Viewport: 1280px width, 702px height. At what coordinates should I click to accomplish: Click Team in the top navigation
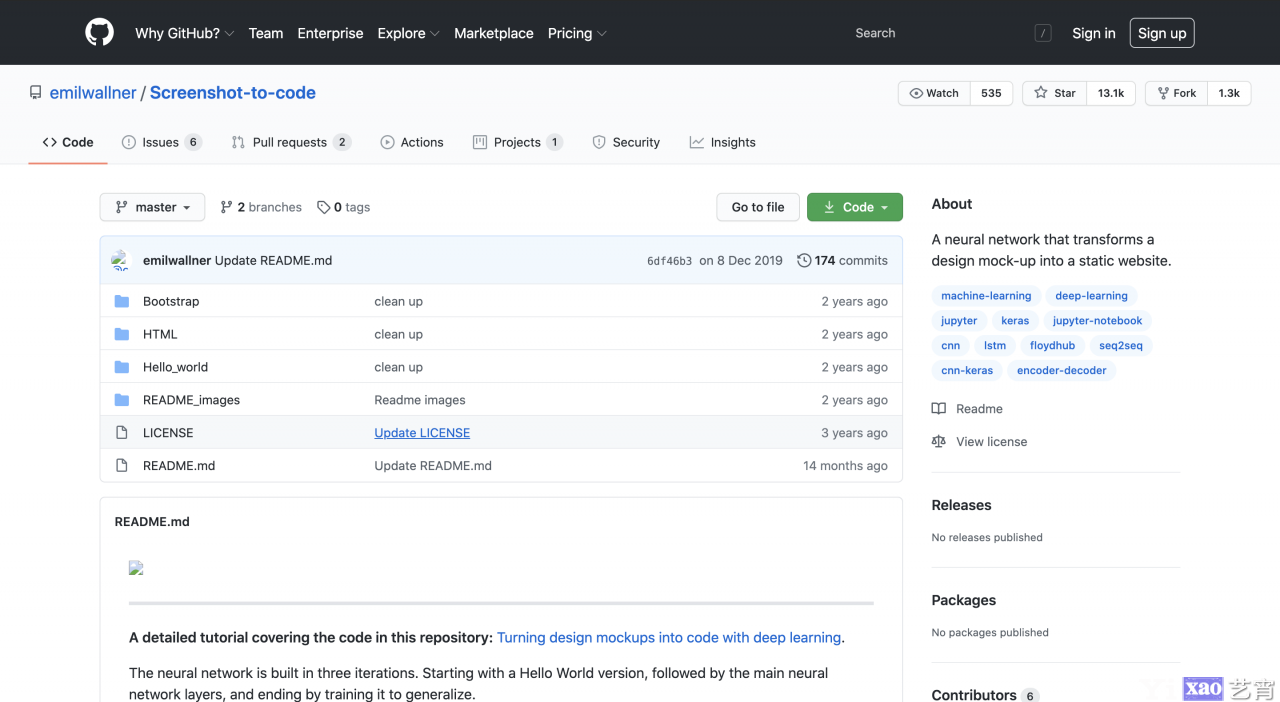coord(266,33)
